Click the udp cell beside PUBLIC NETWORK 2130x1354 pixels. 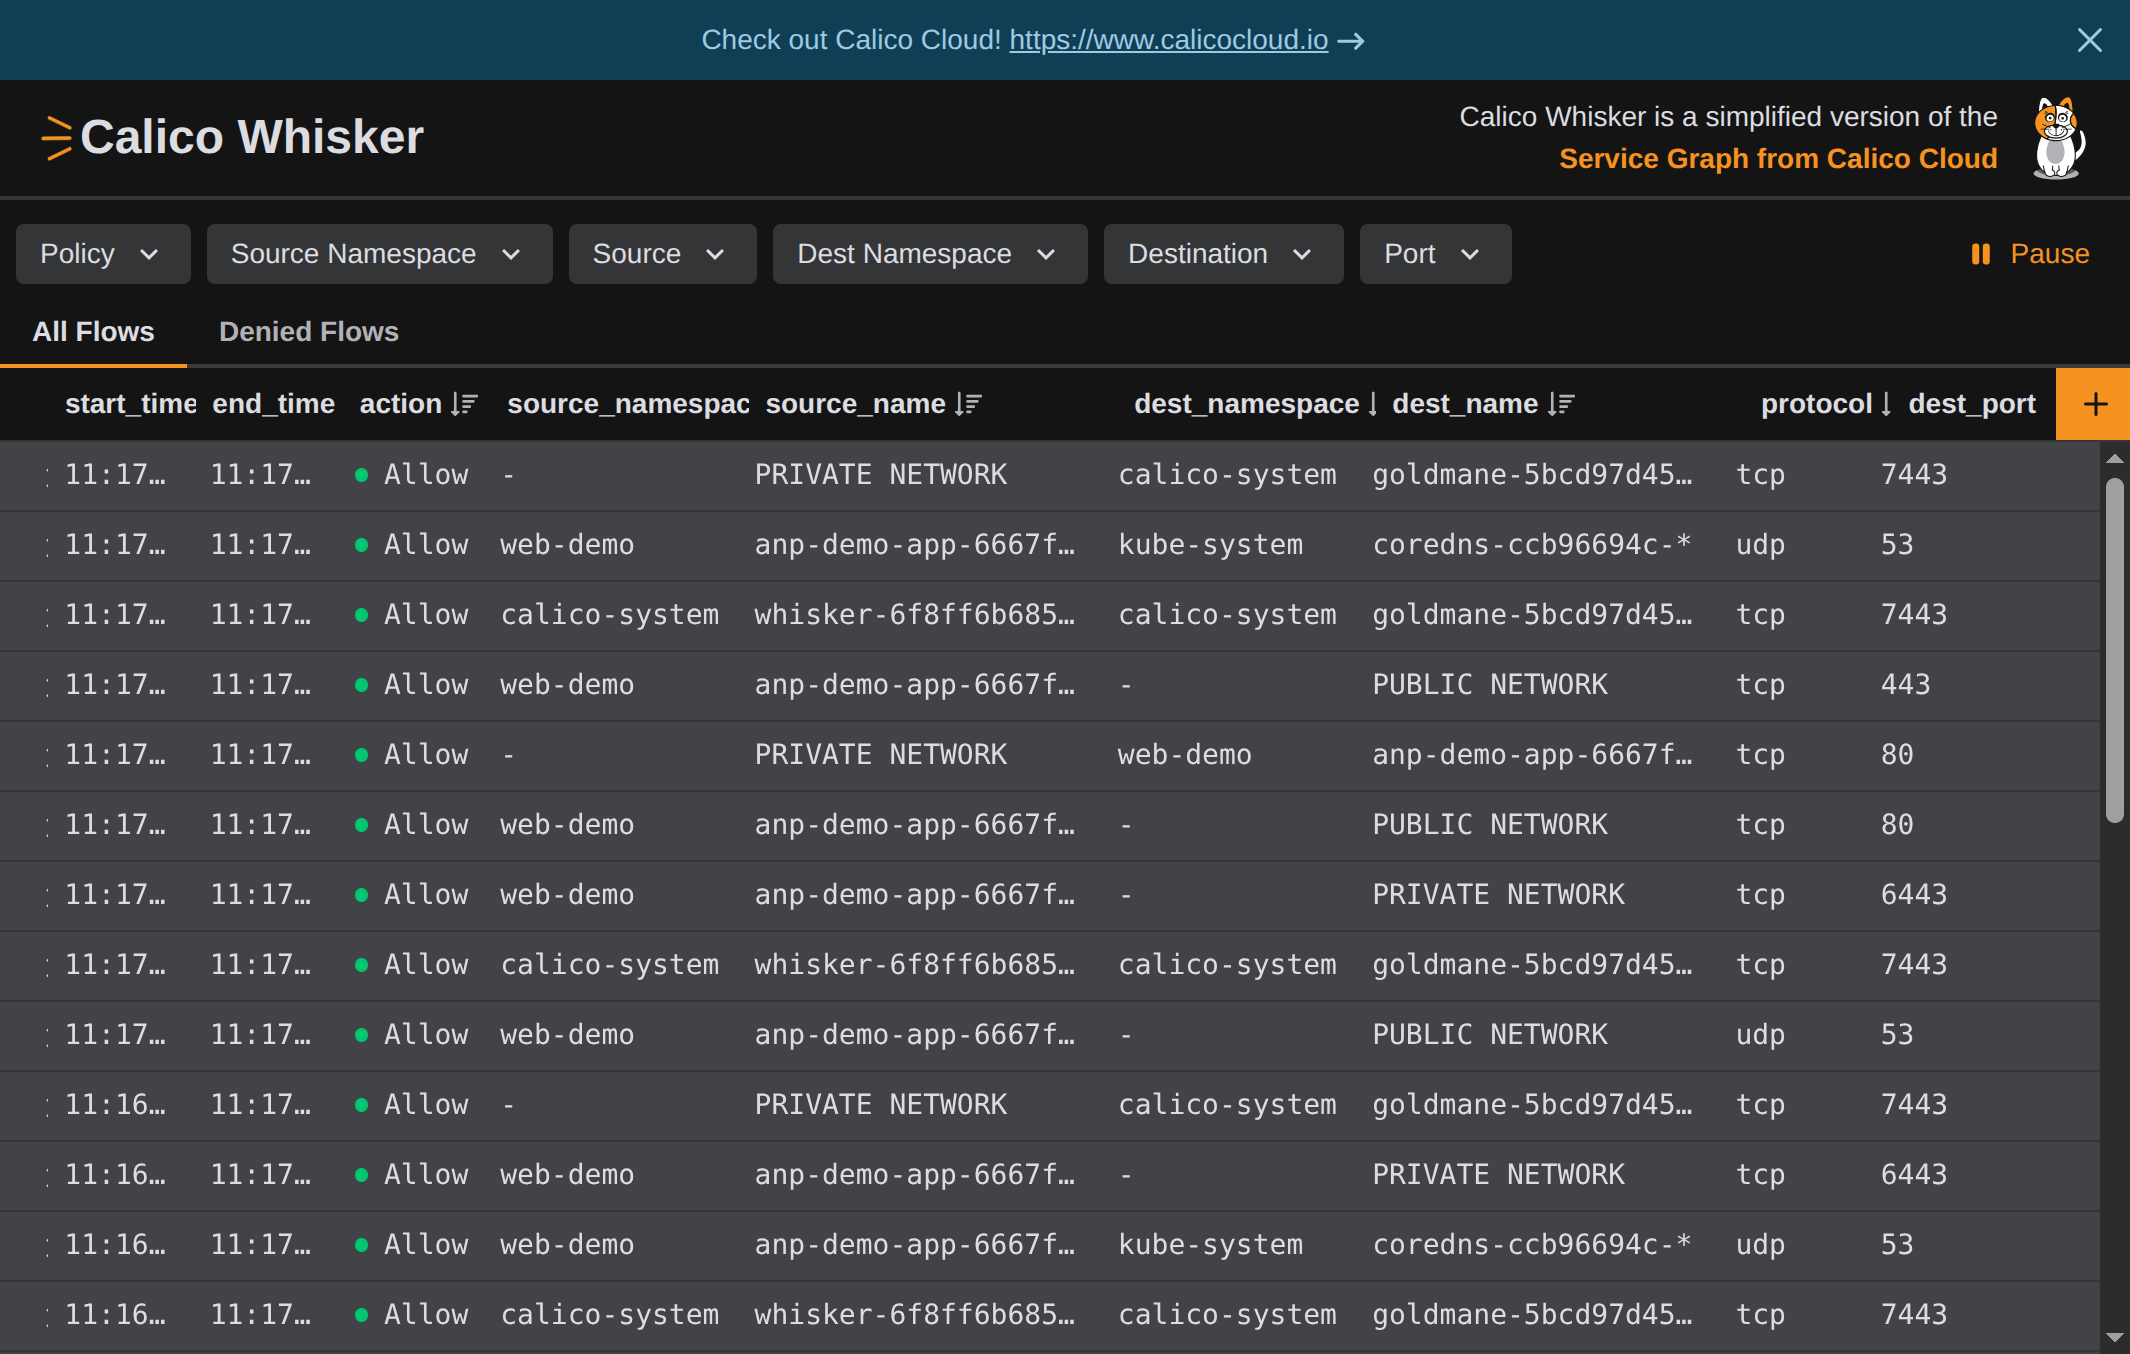[x=1760, y=1035]
